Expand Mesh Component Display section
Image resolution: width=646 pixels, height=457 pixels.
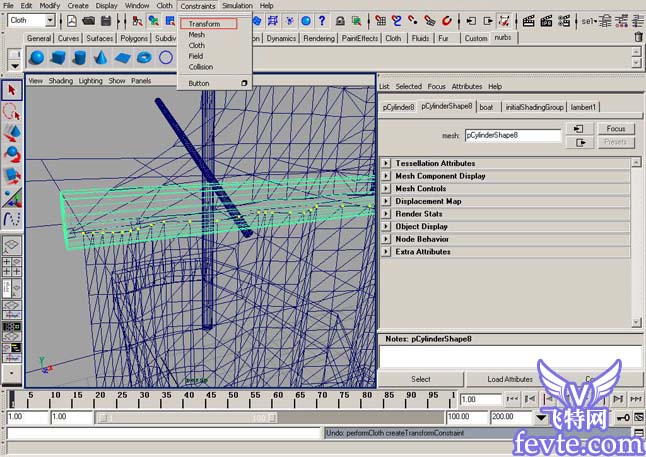[x=386, y=176]
